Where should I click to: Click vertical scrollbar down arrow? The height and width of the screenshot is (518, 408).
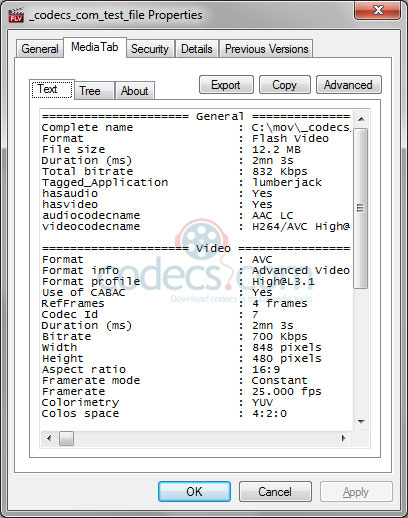point(361,422)
